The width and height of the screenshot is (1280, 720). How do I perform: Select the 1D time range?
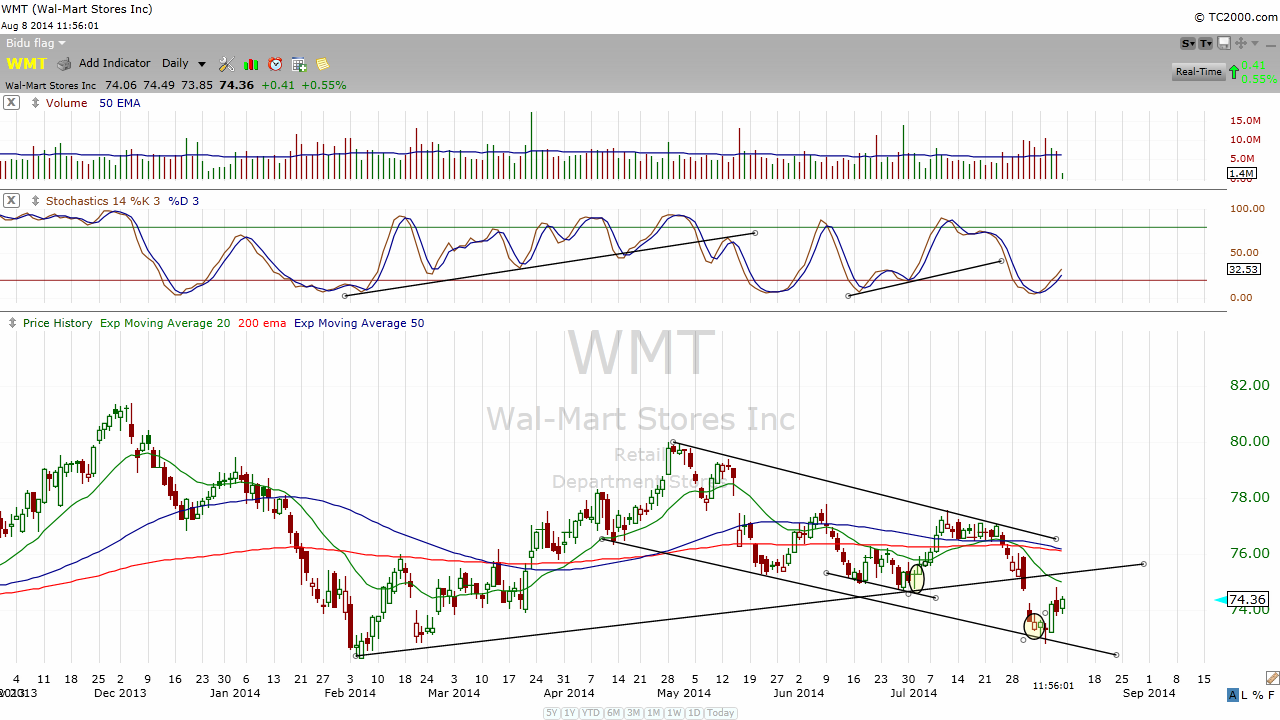click(x=693, y=713)
